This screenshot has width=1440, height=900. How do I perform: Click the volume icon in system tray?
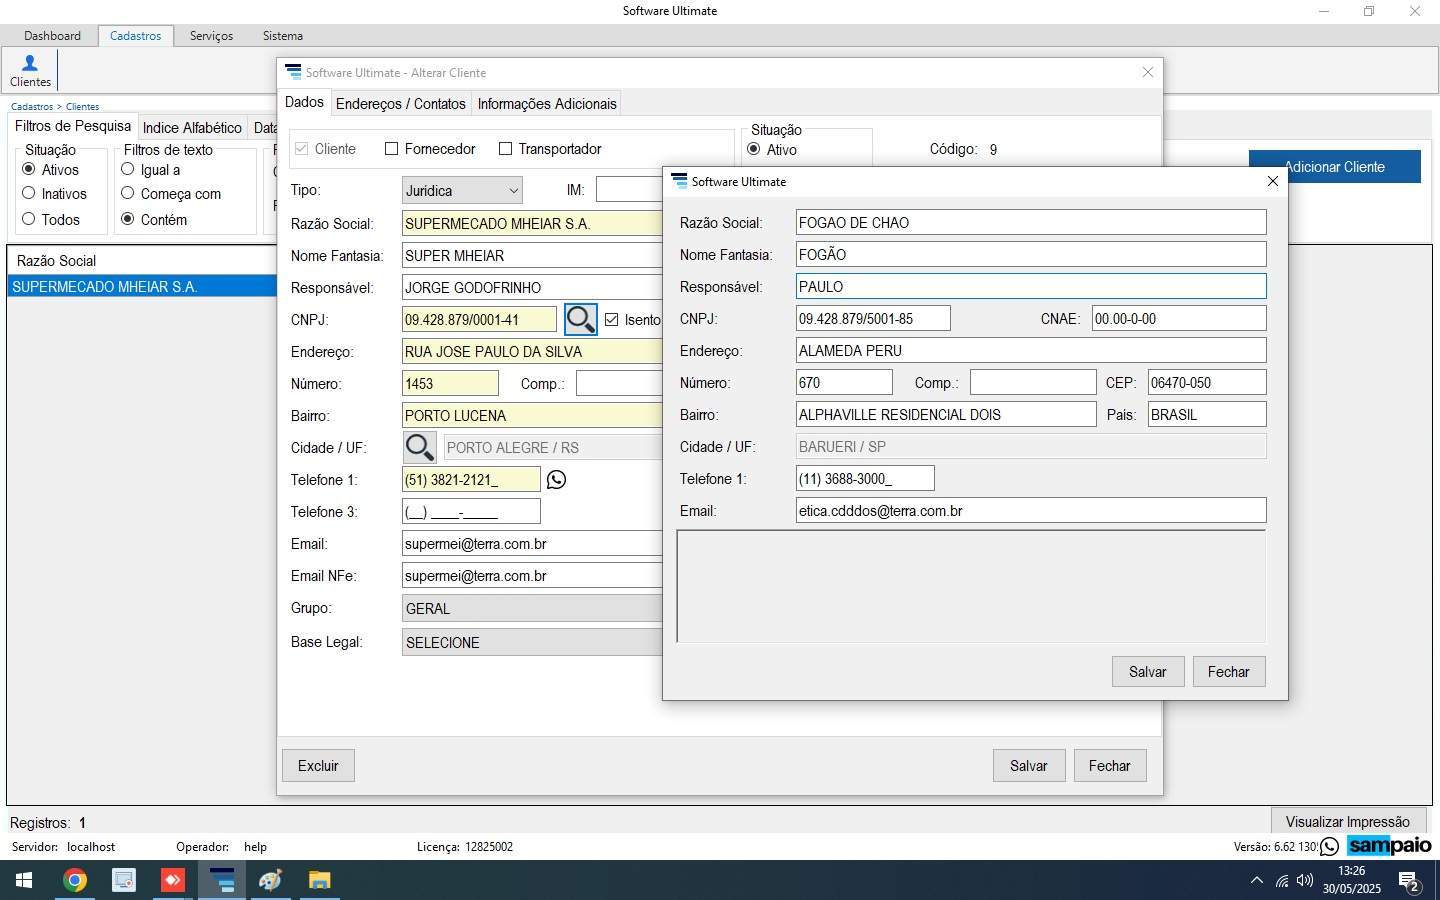click(1305, 881)
